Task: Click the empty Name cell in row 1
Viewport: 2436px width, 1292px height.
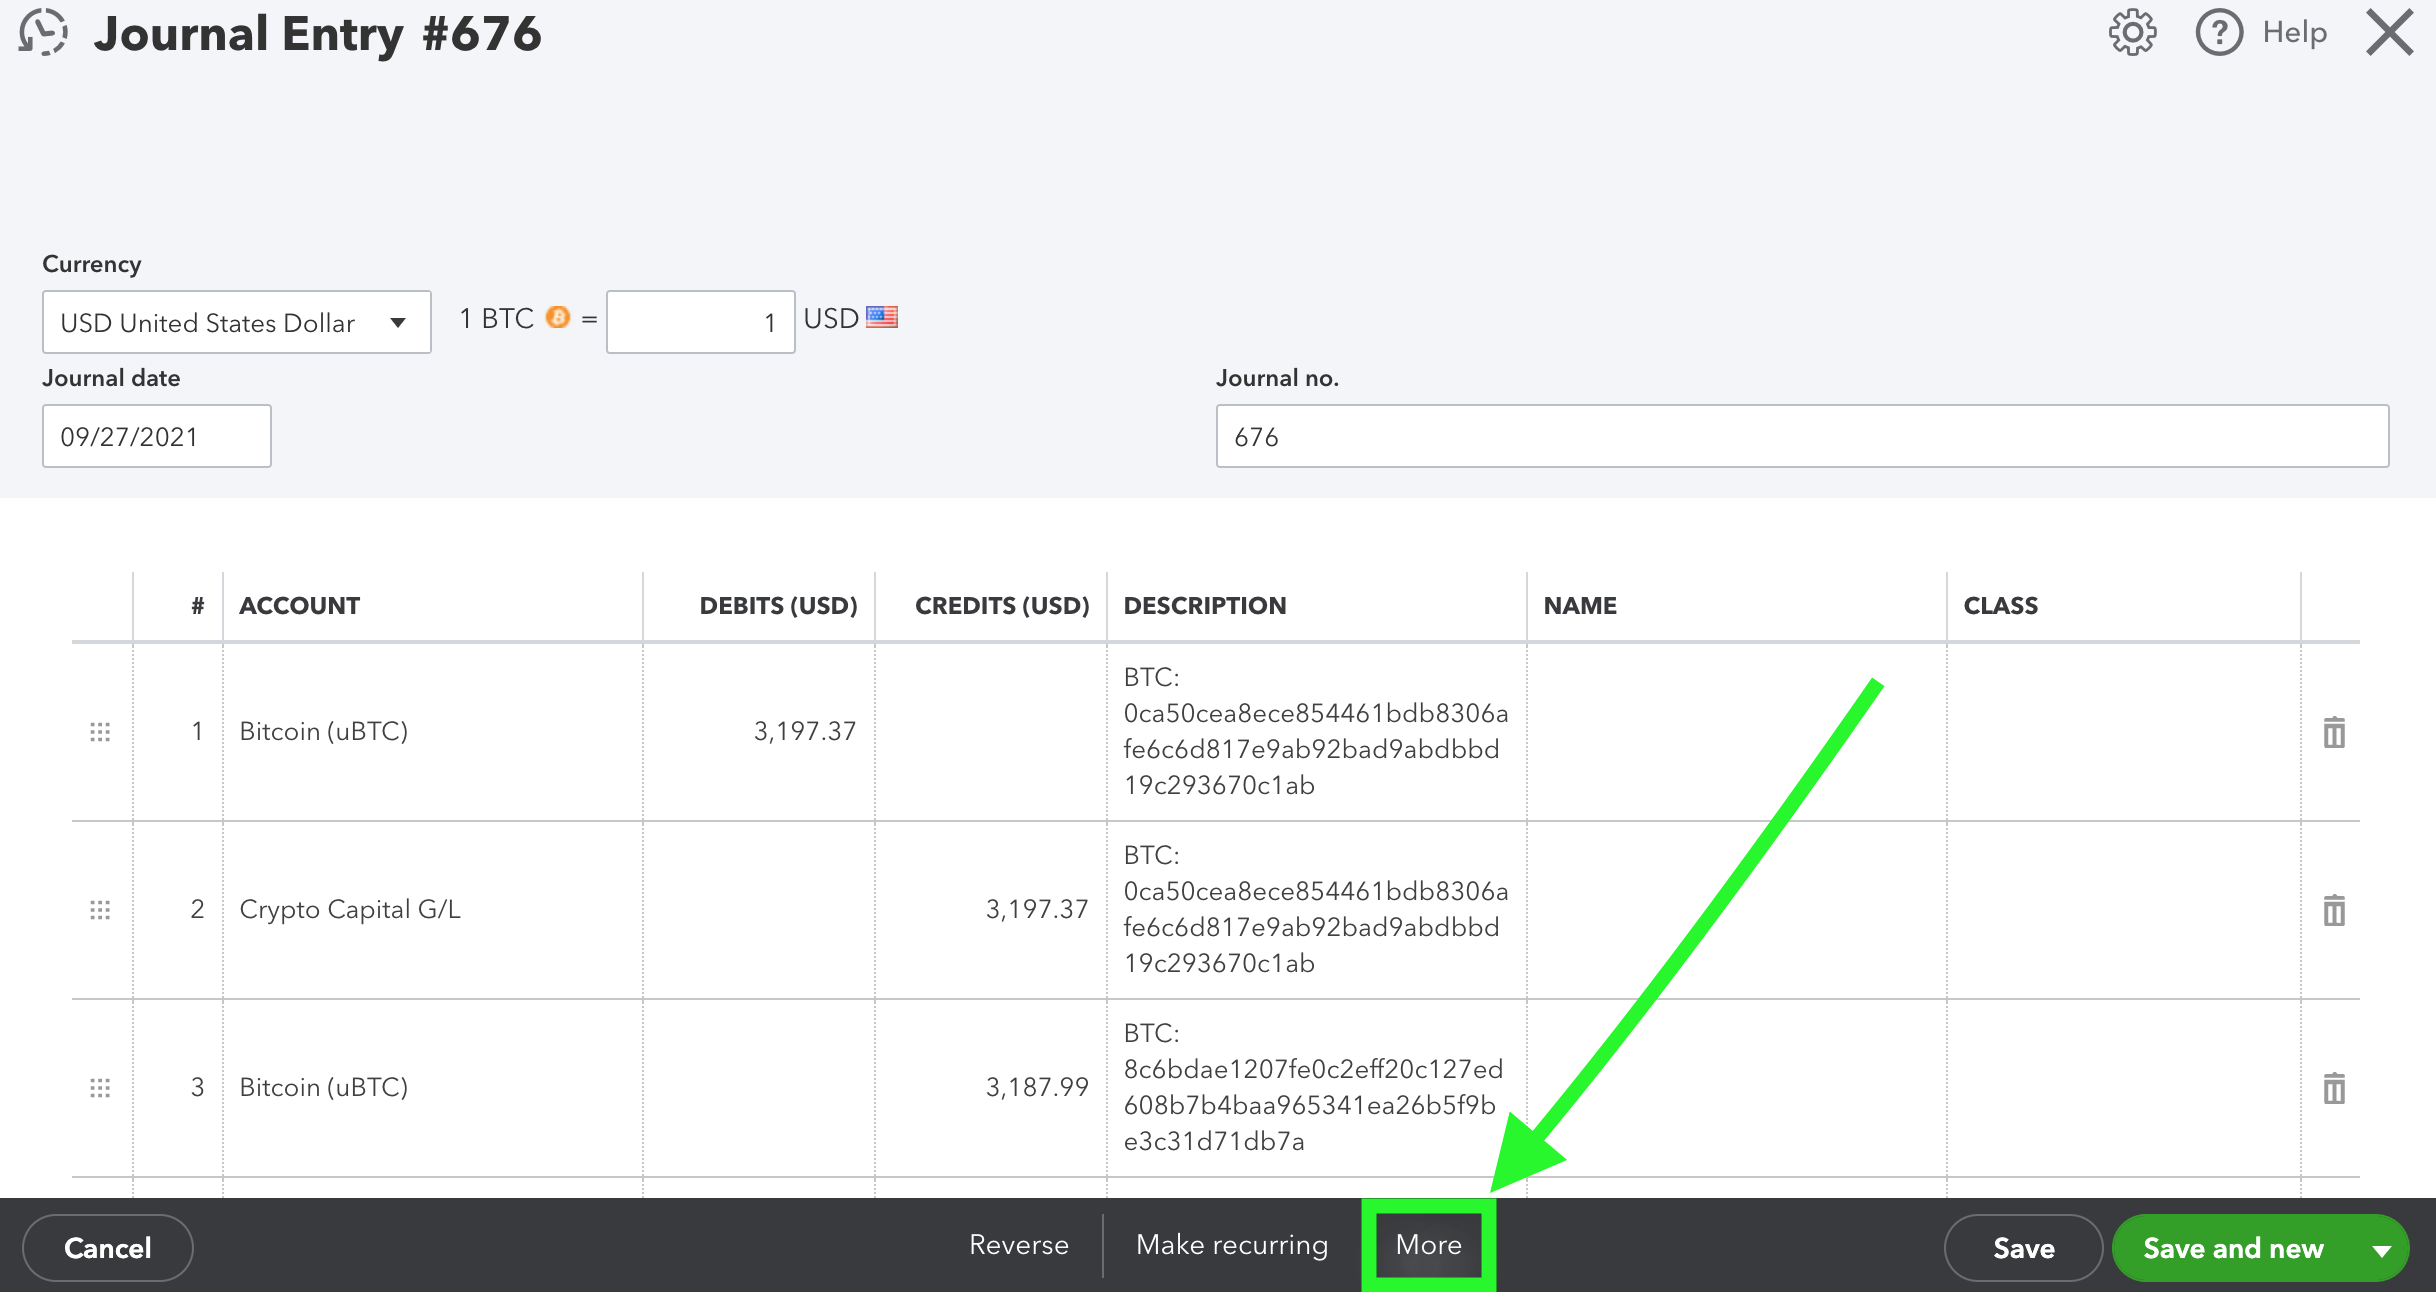Action: (1737, 732)
